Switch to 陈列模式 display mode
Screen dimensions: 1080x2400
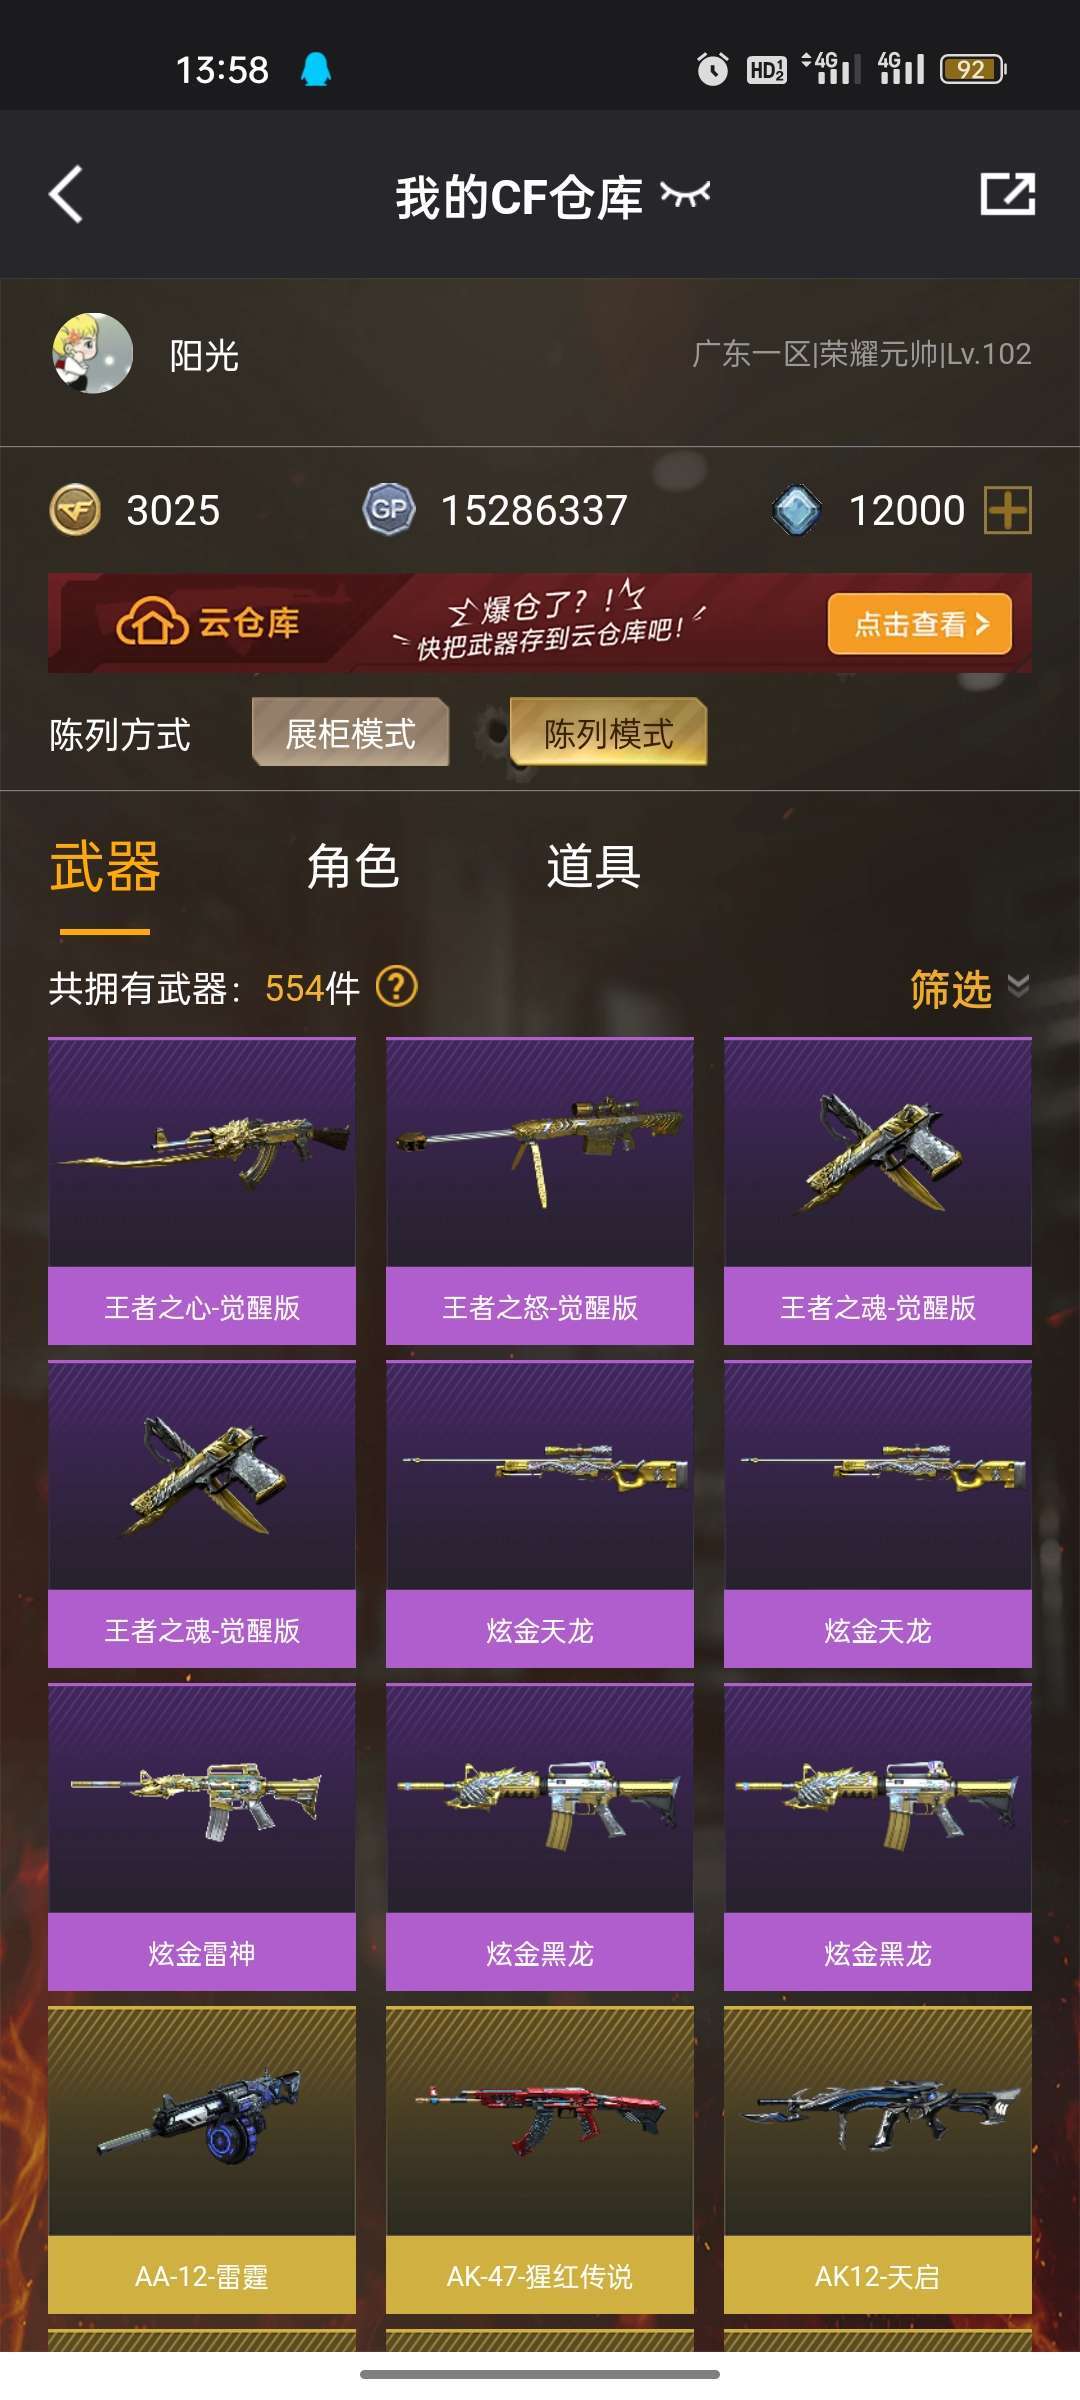tap(608, 733)
